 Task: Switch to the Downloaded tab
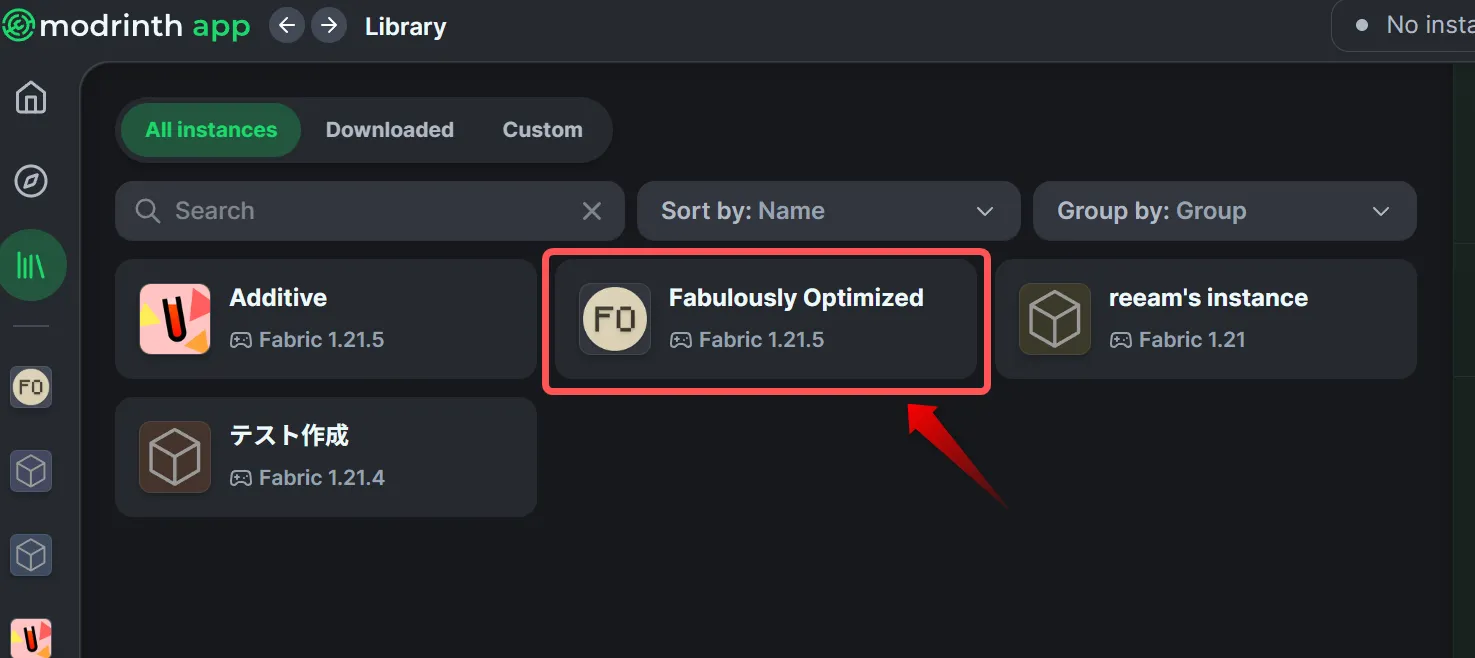389,130
